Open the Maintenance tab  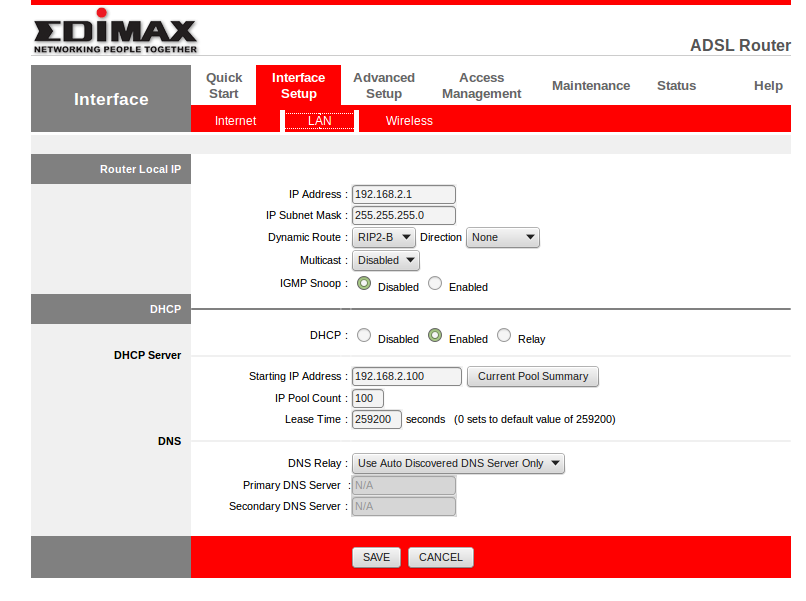pyautogui.click(x=591, y=86)
